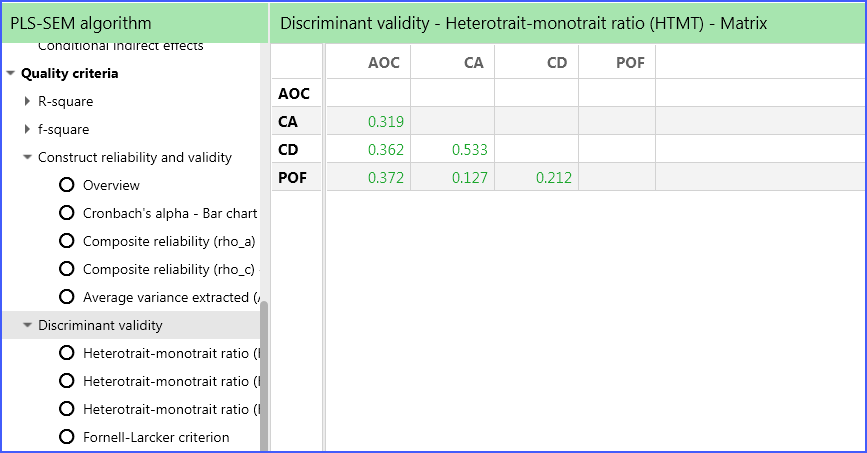This screenshot has width=867, height=453.
Task: Click the 0.212 value in POF row
Action: click(552, 177)
